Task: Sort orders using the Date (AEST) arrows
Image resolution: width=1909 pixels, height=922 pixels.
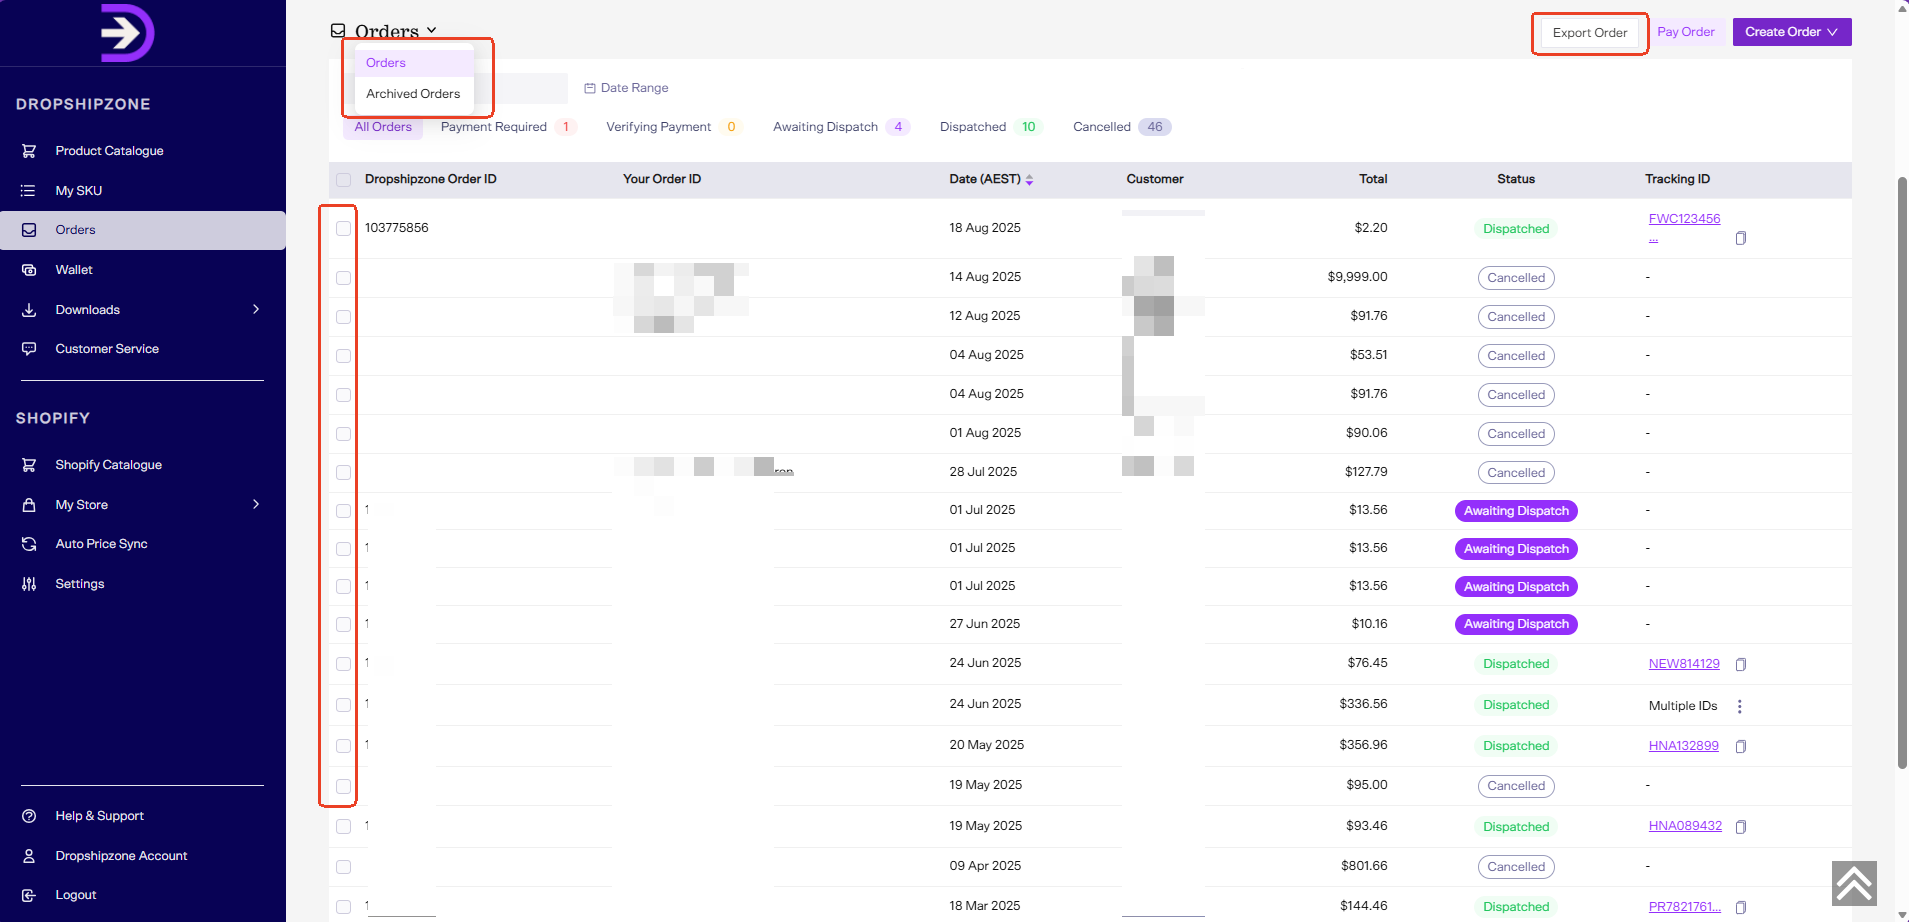Action: tap(1029, 180)
